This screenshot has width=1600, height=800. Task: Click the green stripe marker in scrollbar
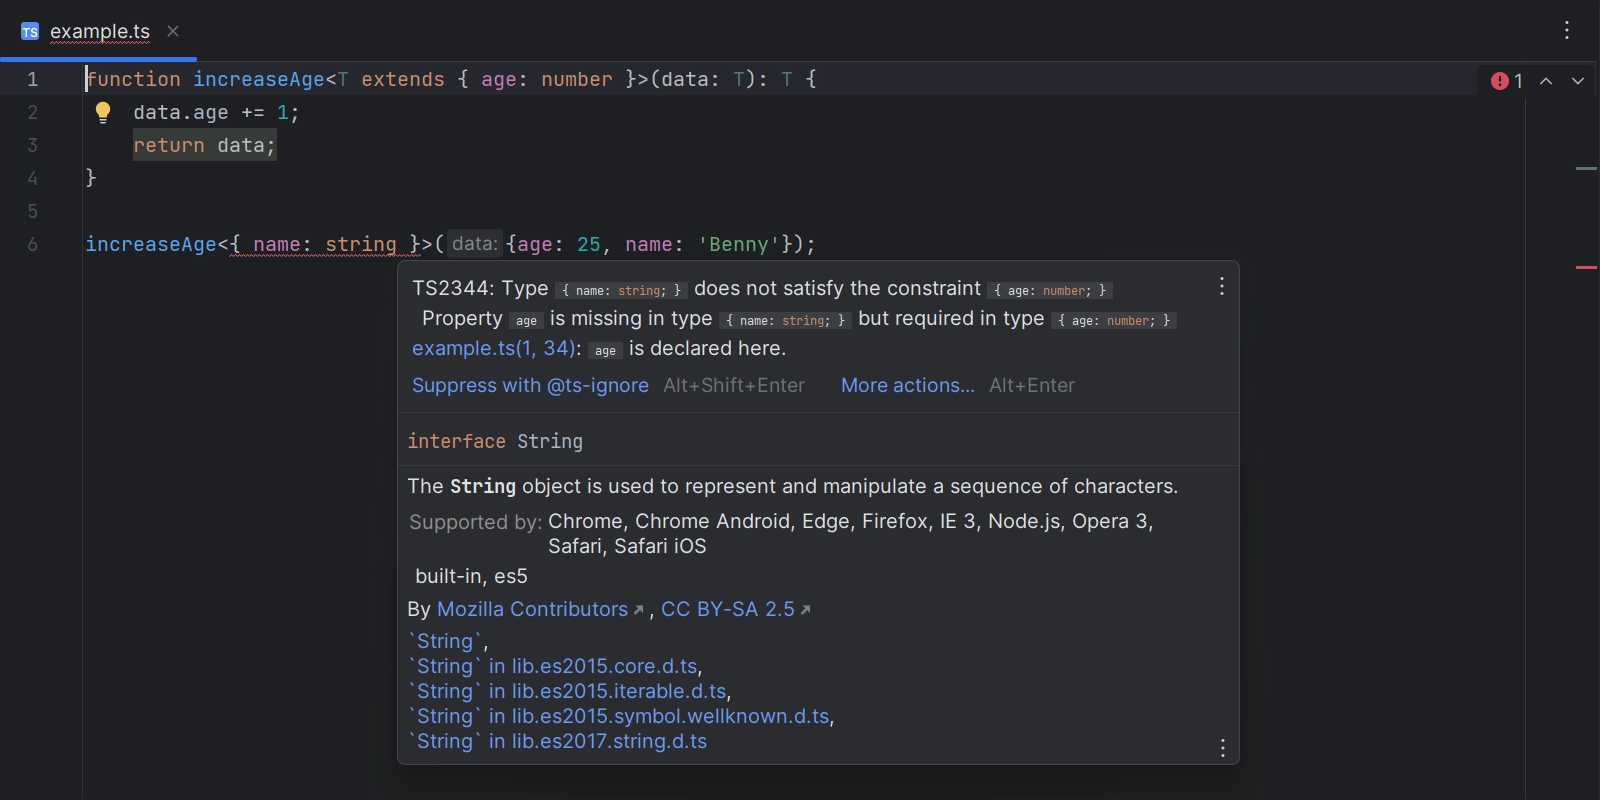click(1586, 168)
